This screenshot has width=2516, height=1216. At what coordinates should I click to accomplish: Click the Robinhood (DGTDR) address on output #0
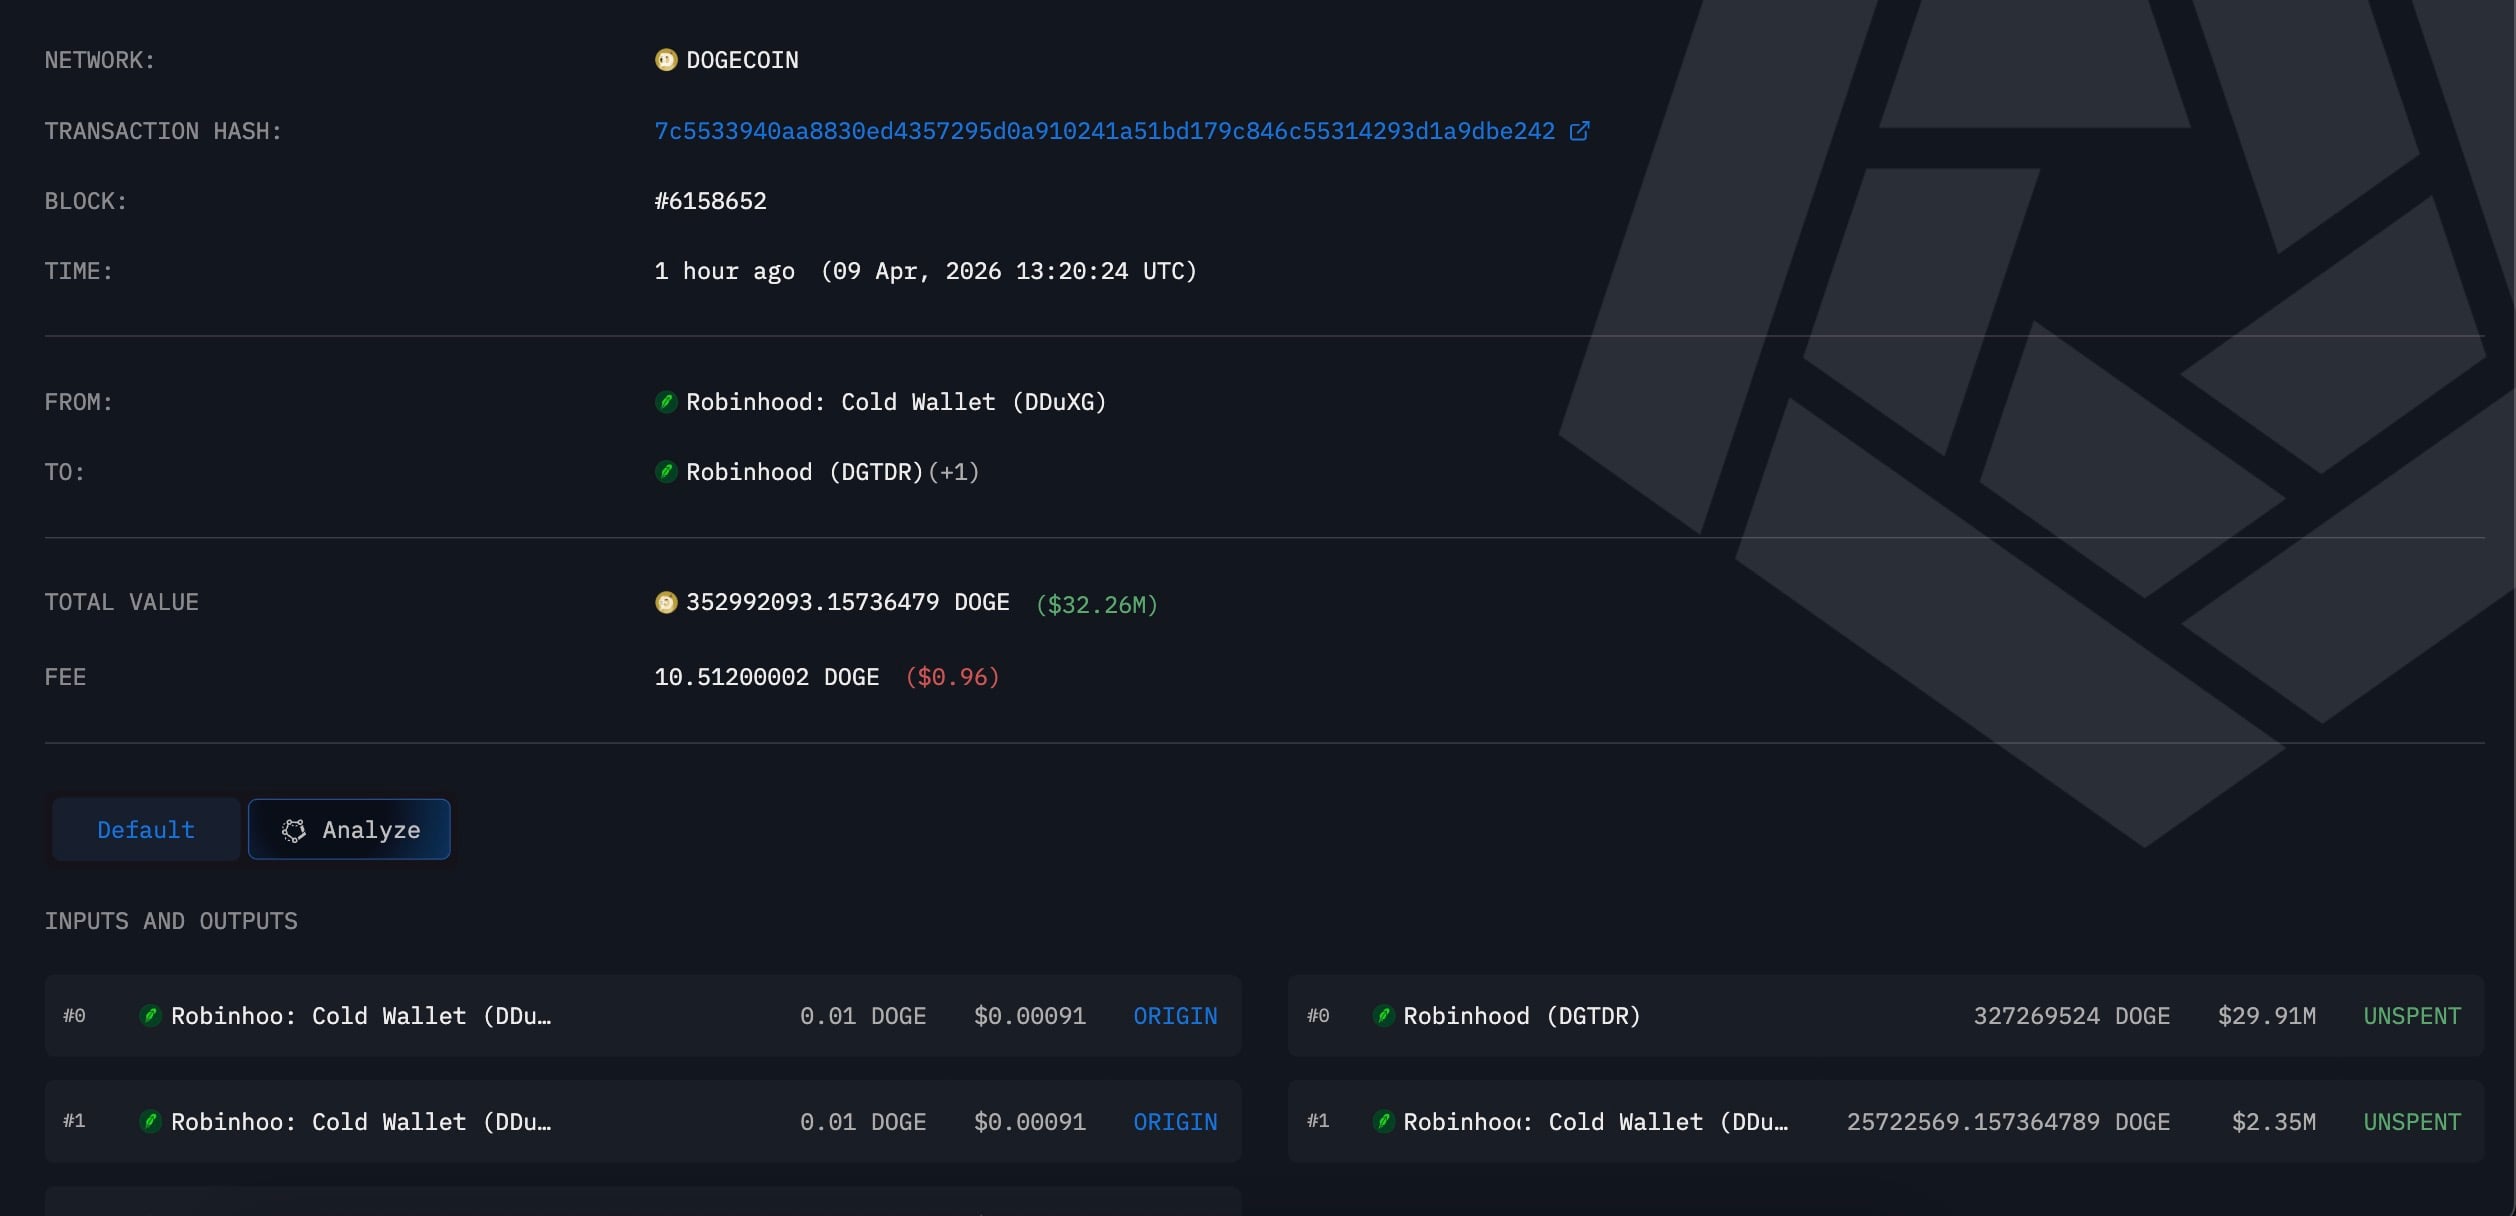pyautogui.click(x=1520, y=1015)
